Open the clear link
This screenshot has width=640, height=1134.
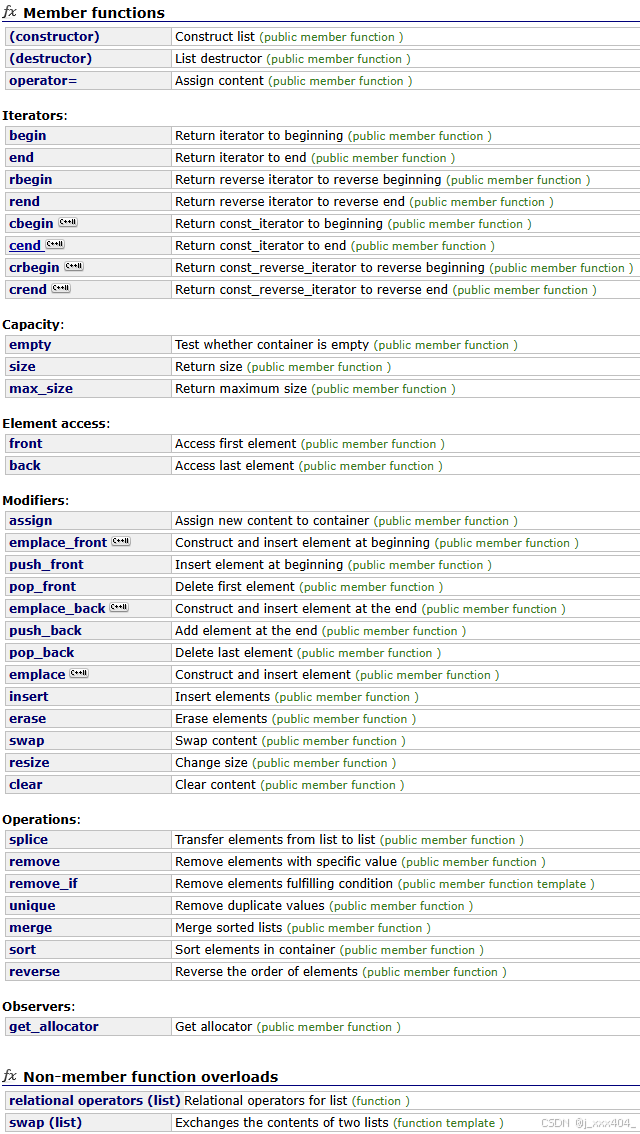pos(25,785)
